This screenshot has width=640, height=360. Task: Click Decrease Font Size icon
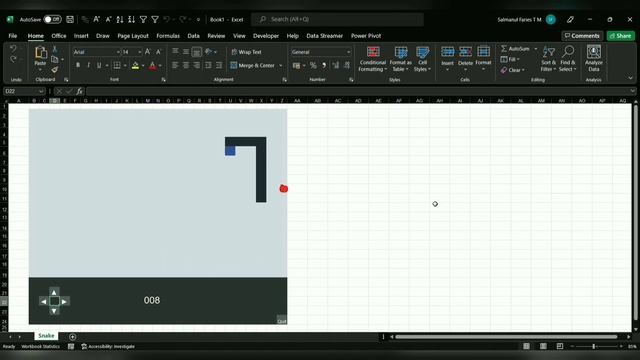point(158,52)
